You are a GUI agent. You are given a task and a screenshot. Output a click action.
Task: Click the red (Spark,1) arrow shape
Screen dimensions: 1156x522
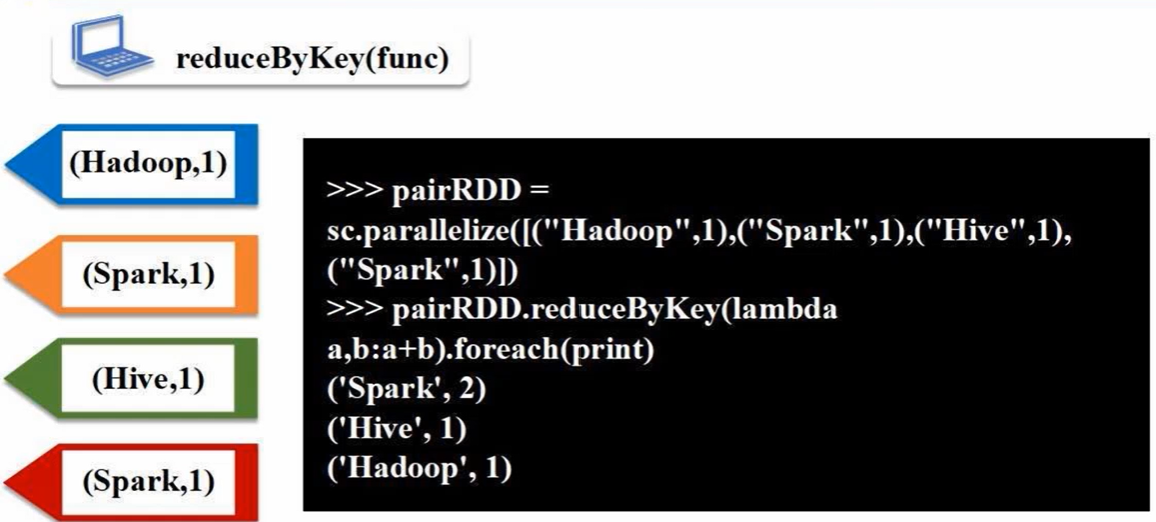132,482
